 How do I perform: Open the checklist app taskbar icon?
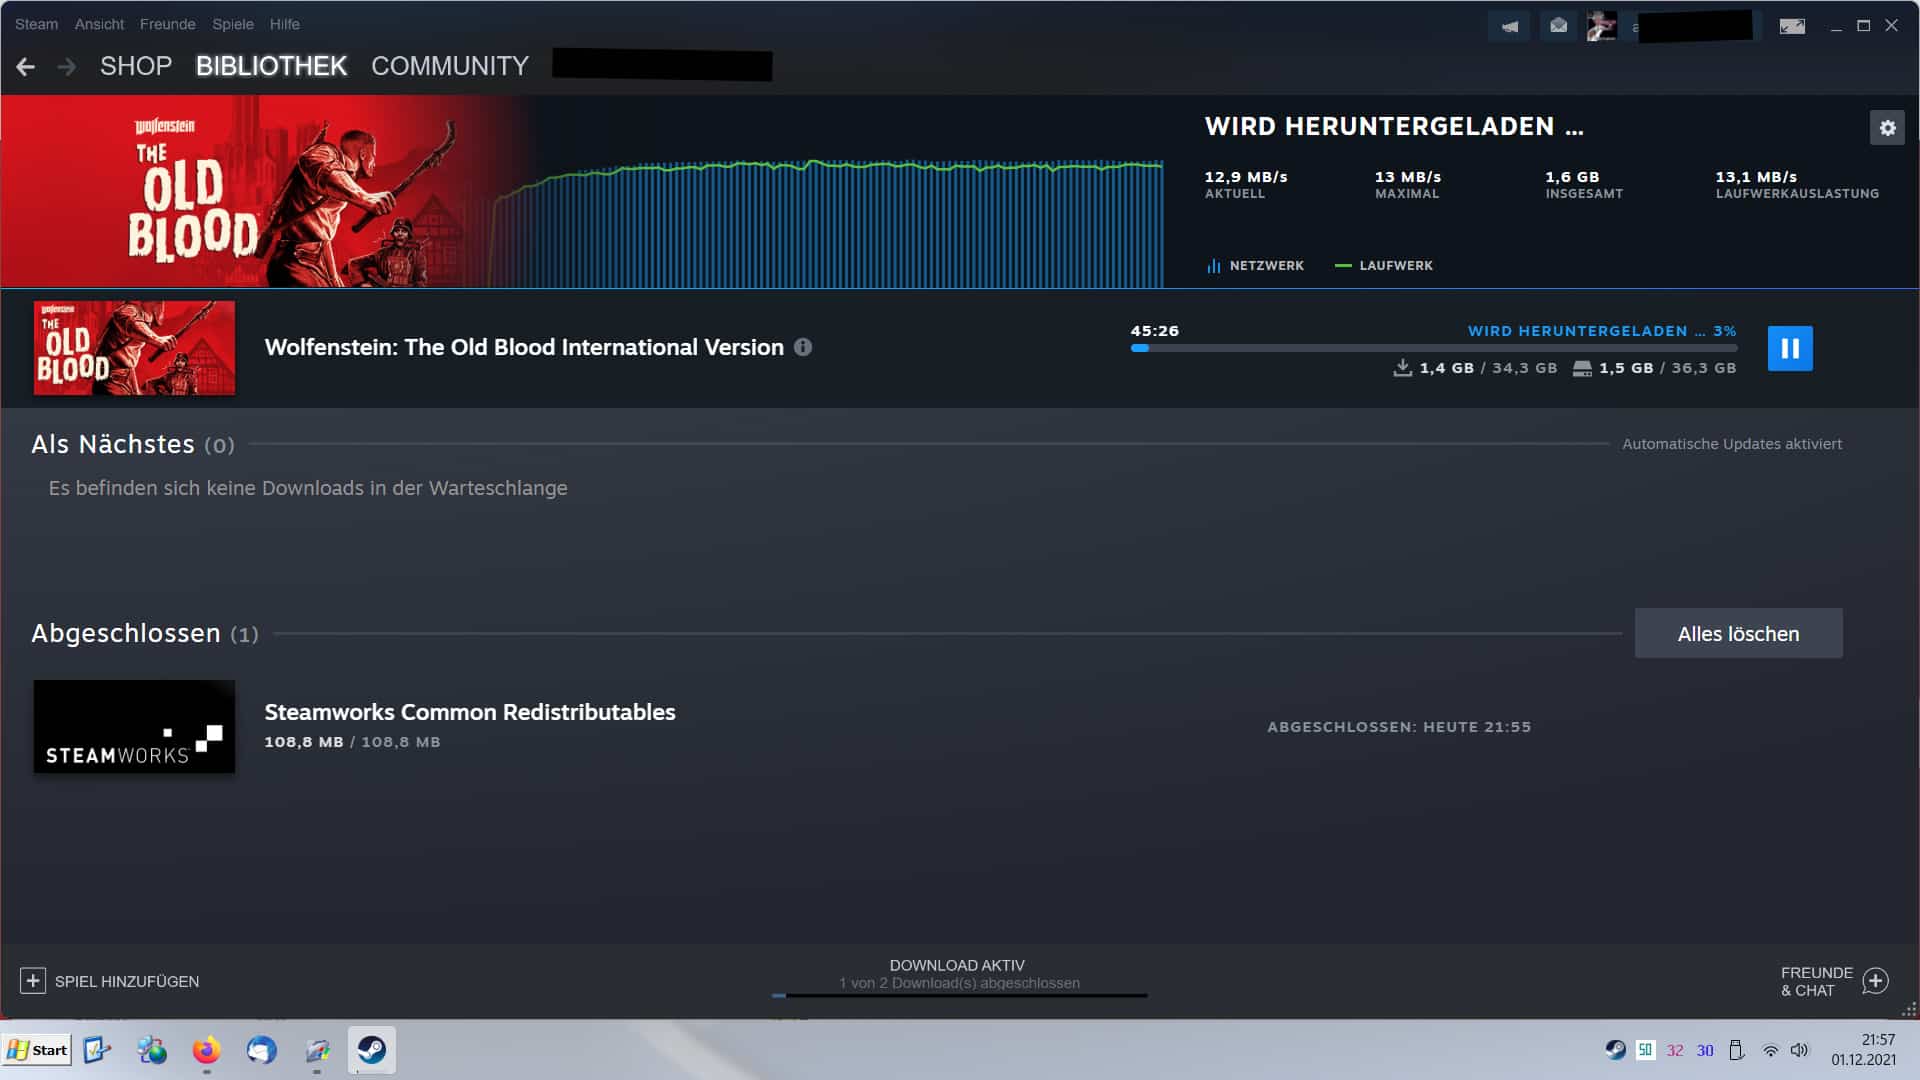(96, 1050)
